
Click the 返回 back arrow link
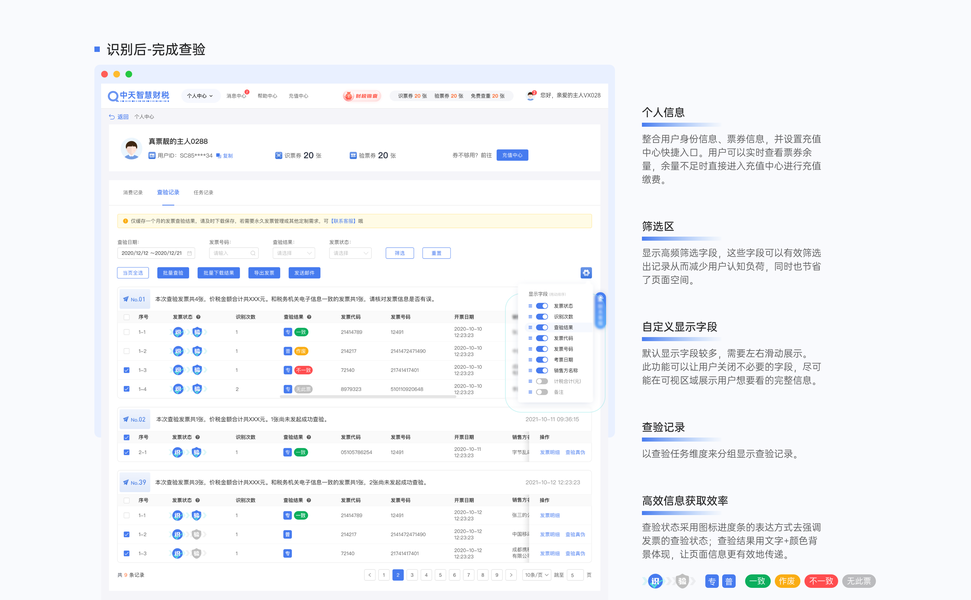pyautogui.click(x=118, y=116)
